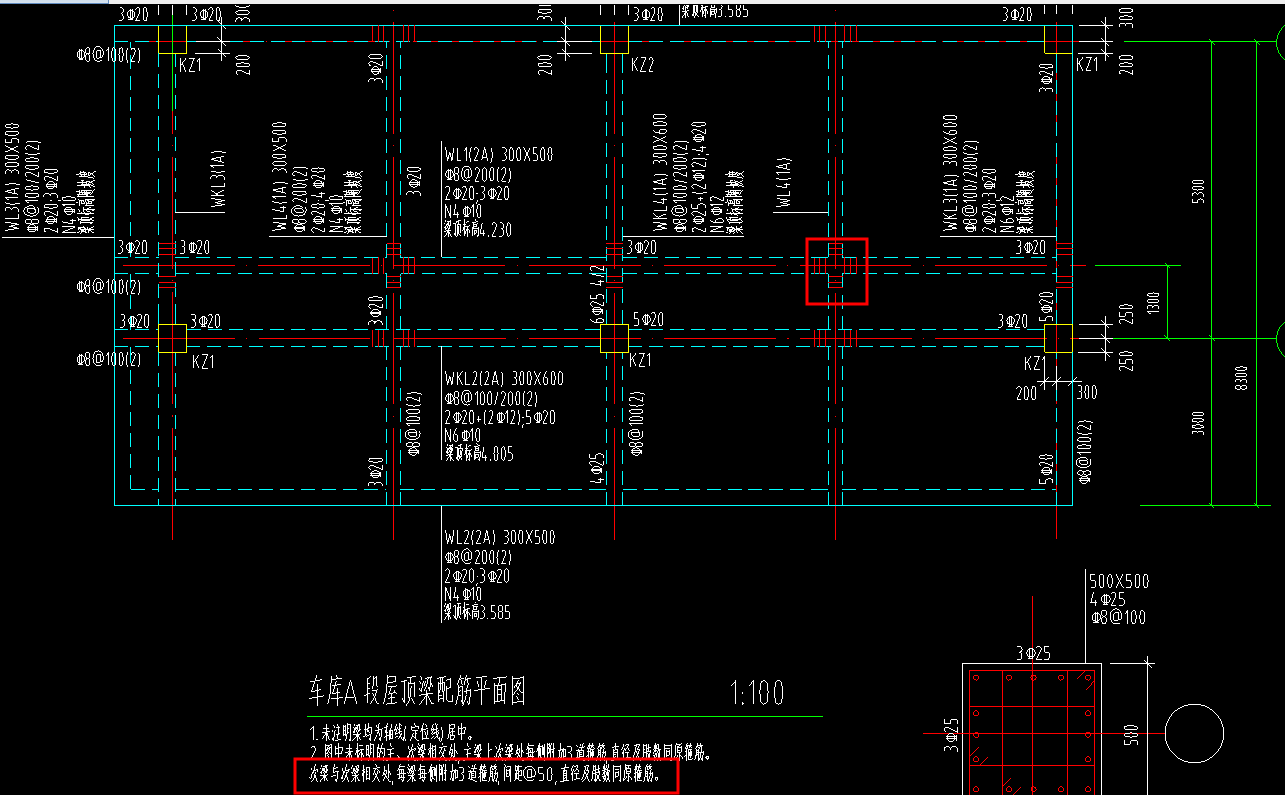The width and height of the screenshot is (1285, 795).
Task: Select the 500X500 column size text
Action: pos(1119,582)
